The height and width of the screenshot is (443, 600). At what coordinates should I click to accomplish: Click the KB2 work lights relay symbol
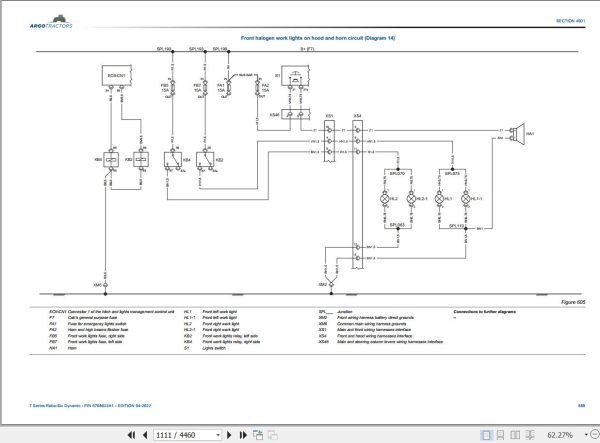[205, 160]
